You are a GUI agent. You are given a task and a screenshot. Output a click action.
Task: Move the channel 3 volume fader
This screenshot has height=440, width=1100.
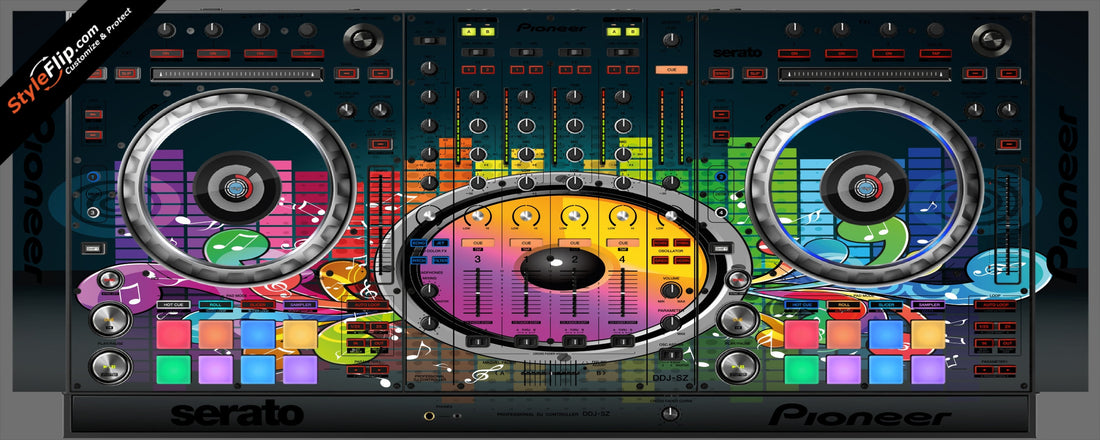click(x=478, y=291)
